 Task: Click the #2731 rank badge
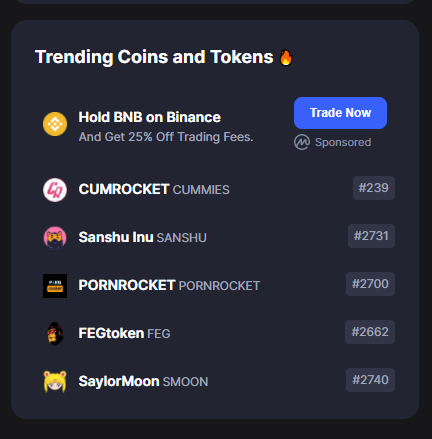[x=371, y=236]
